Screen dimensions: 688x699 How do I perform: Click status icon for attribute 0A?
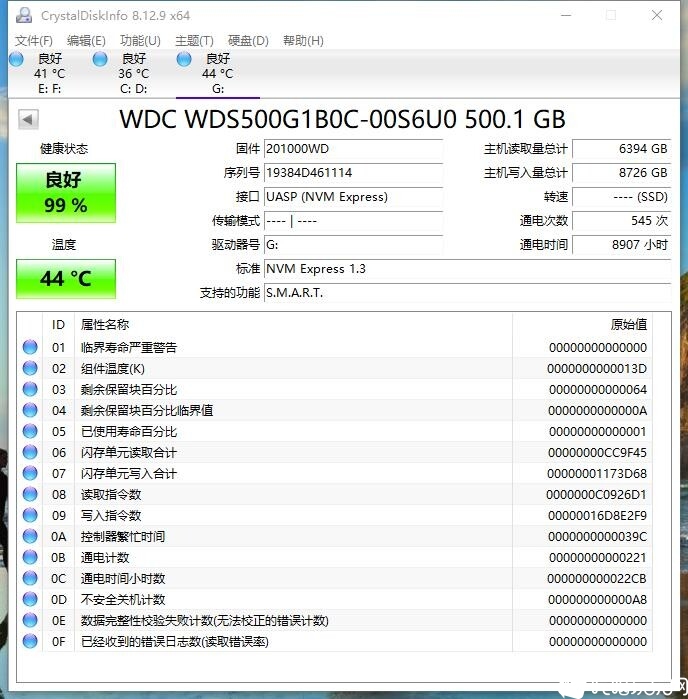tap(30, 536)
